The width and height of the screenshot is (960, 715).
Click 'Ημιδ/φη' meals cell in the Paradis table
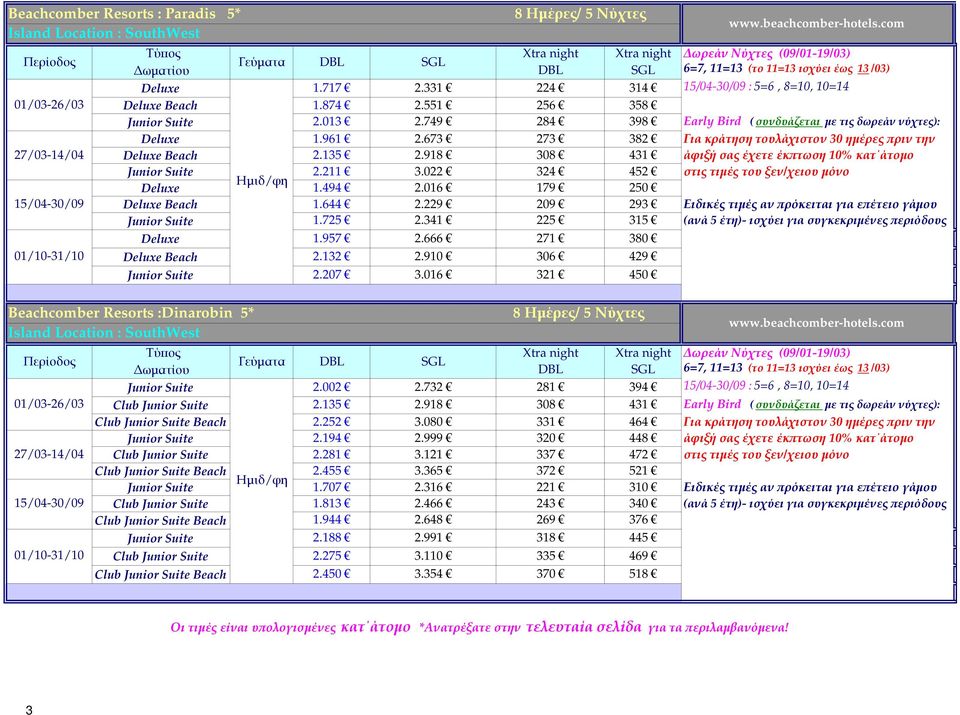click(x=261, y=181)
